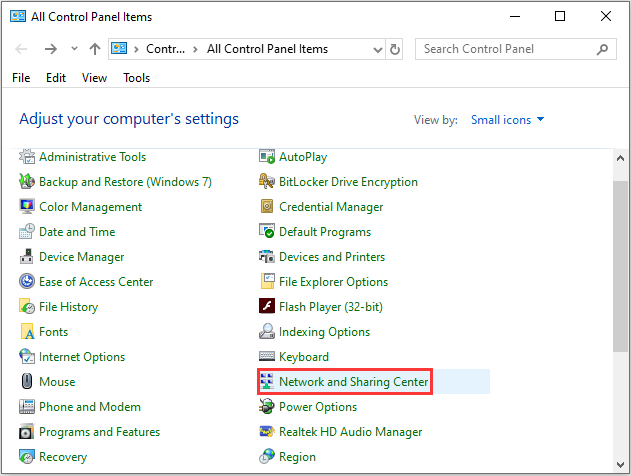
Task: Click the Color Management icon
Action: pyautogui.click(x=28, y=207)
